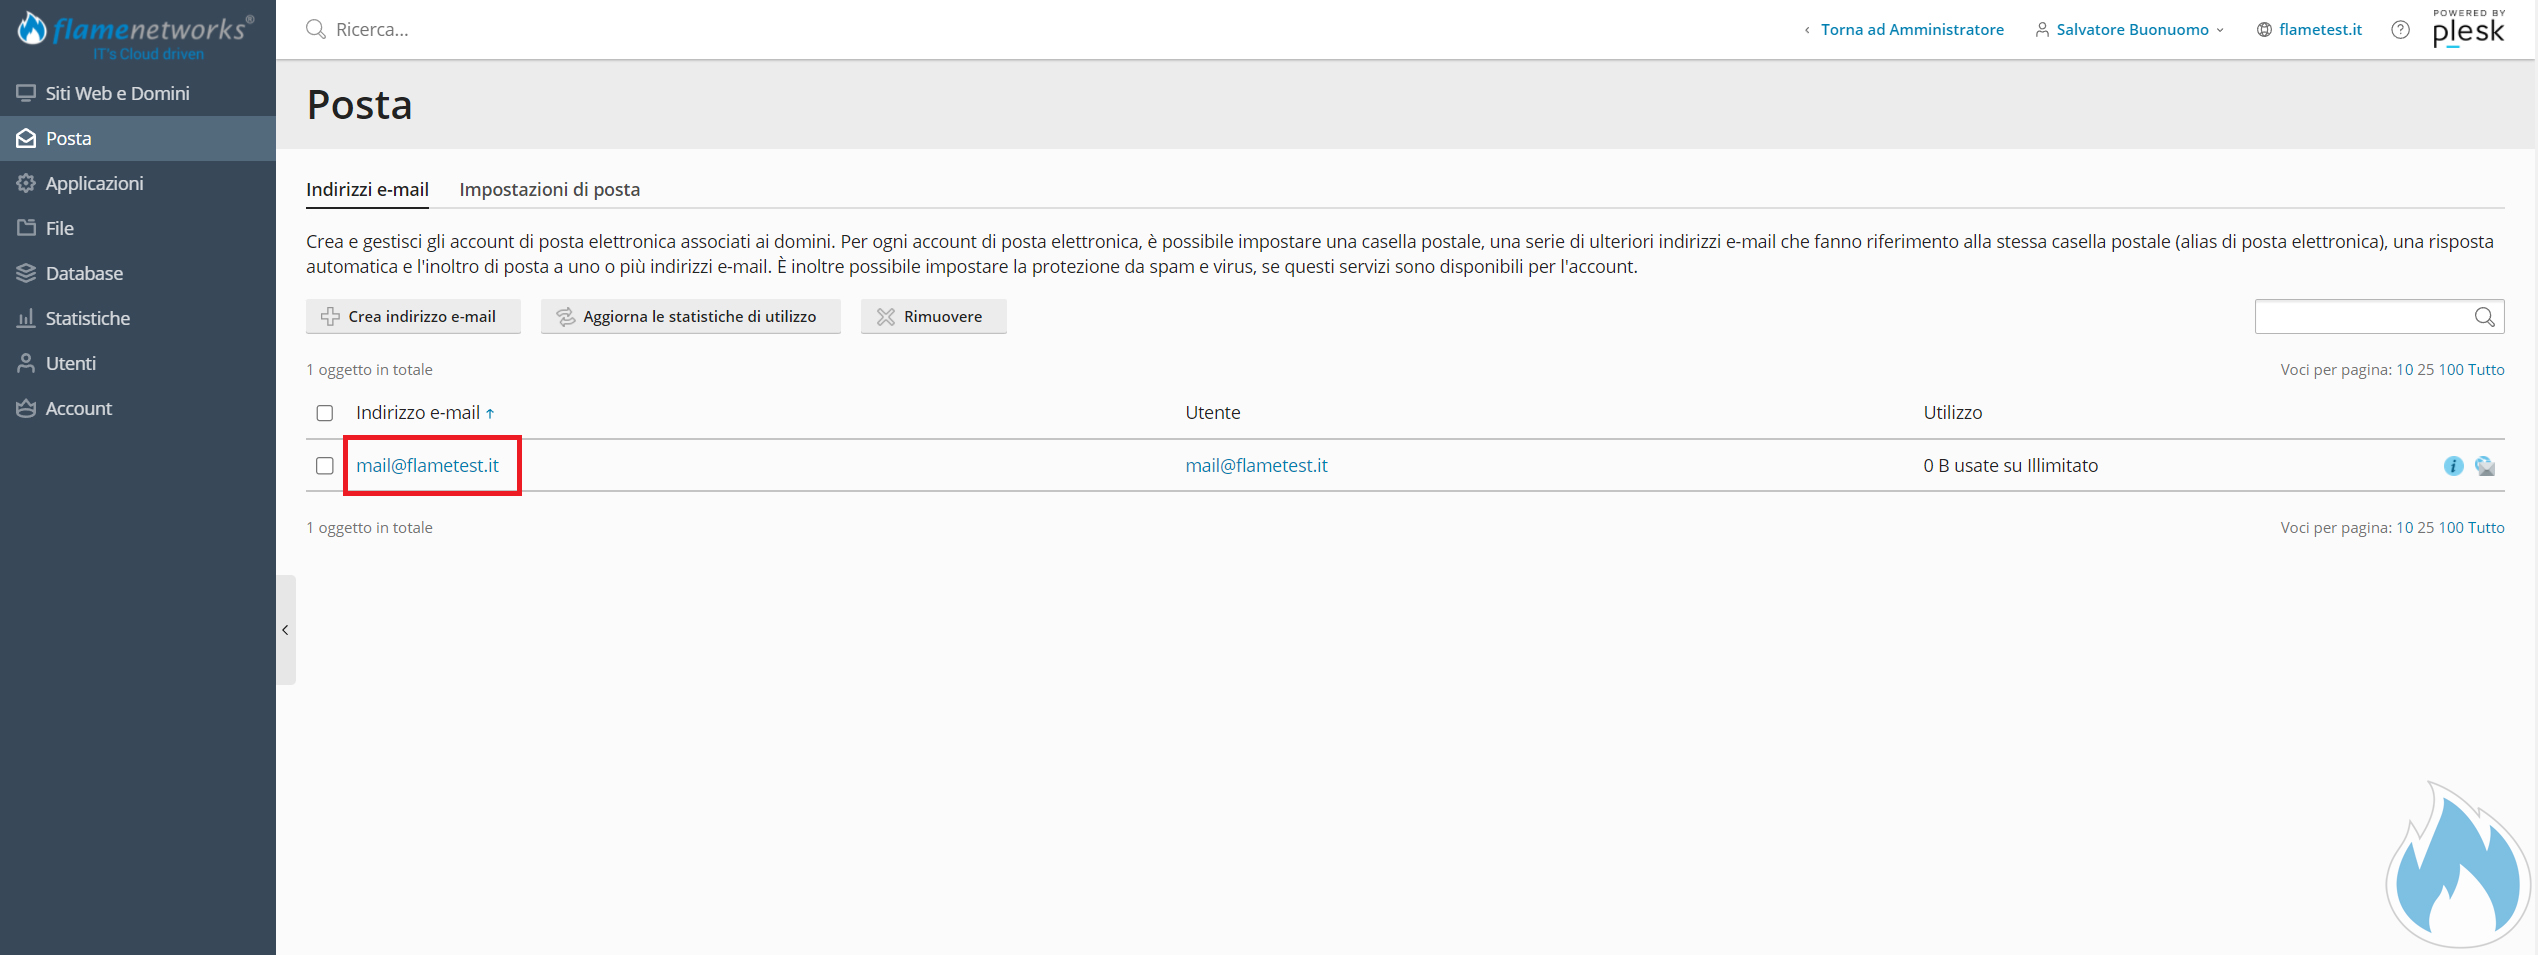This screenshot has height=955, width=2538.
Task: Click Aggiorna le statistiche di utilizzo
Action: click(690, 317)
